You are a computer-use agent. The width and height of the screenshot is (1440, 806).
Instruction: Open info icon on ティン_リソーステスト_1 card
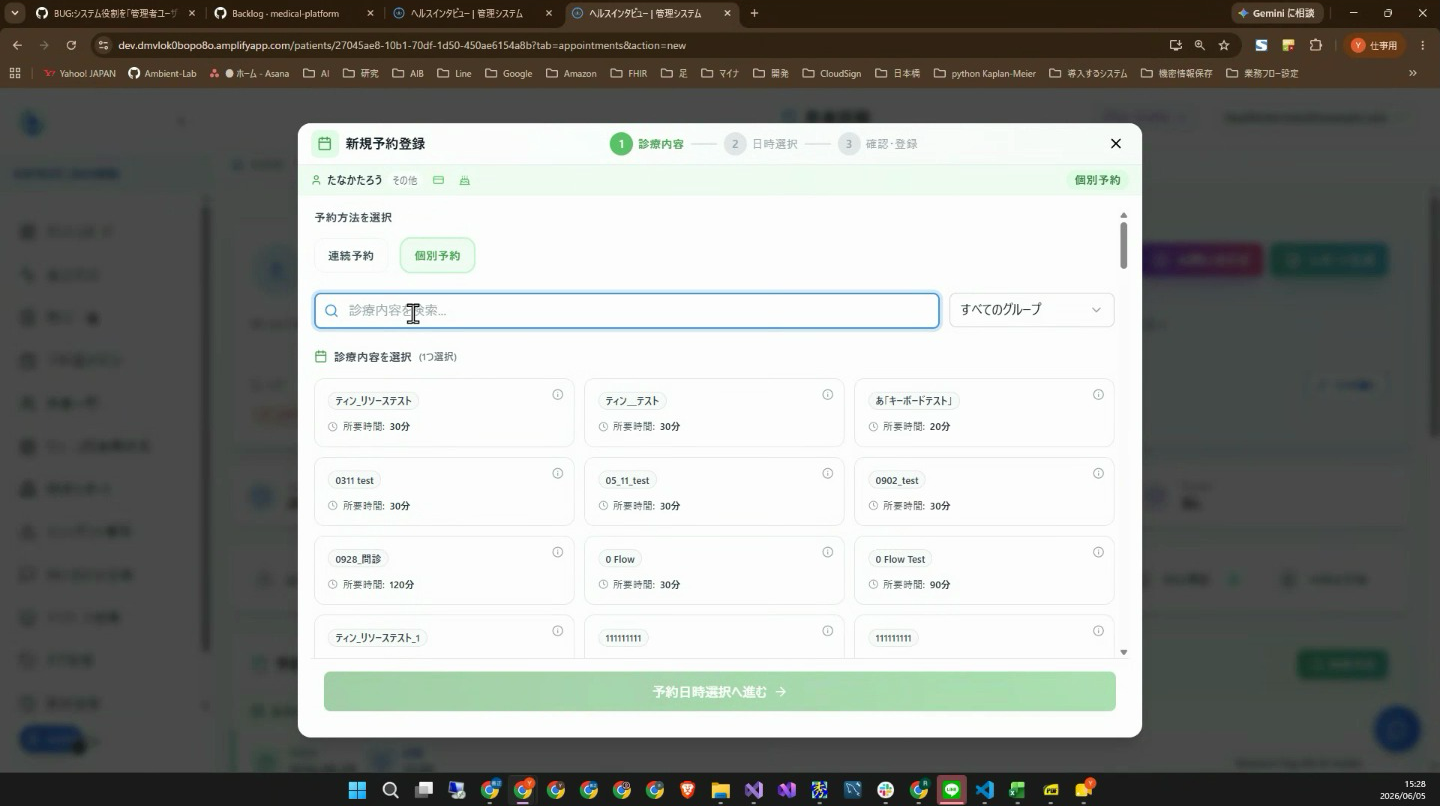tap(558, 632)
